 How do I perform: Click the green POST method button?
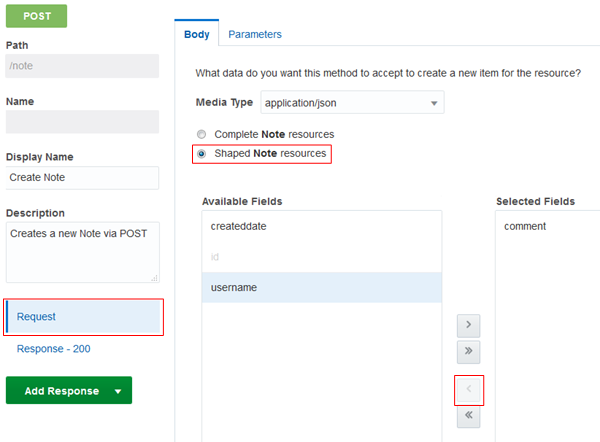pos(37,16)
